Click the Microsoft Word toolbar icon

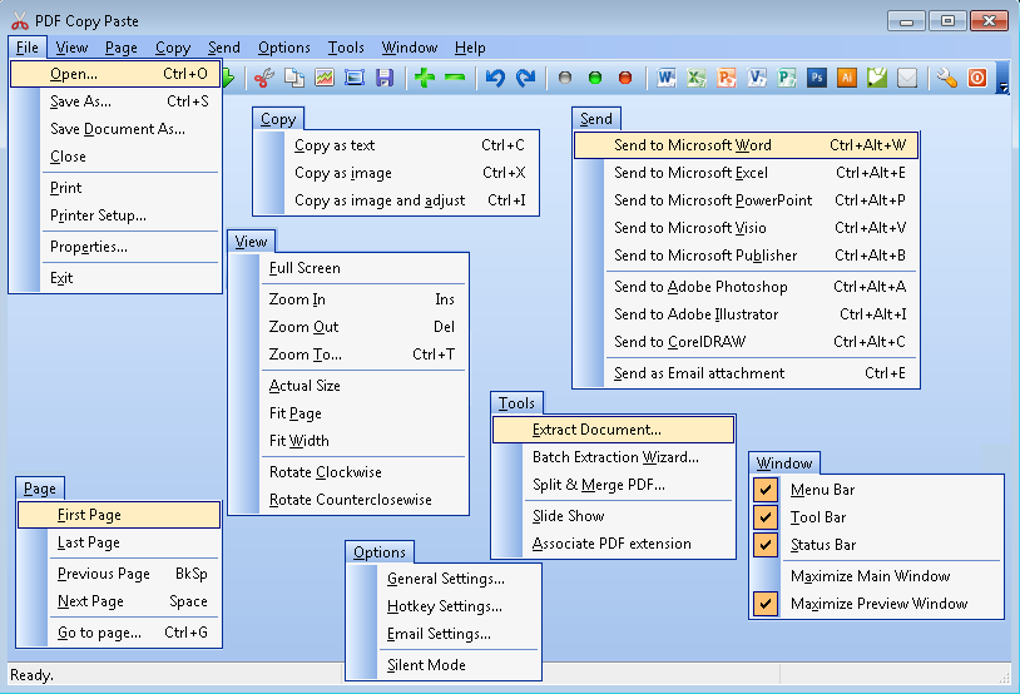pyautogui.click(x=665, y=78)
